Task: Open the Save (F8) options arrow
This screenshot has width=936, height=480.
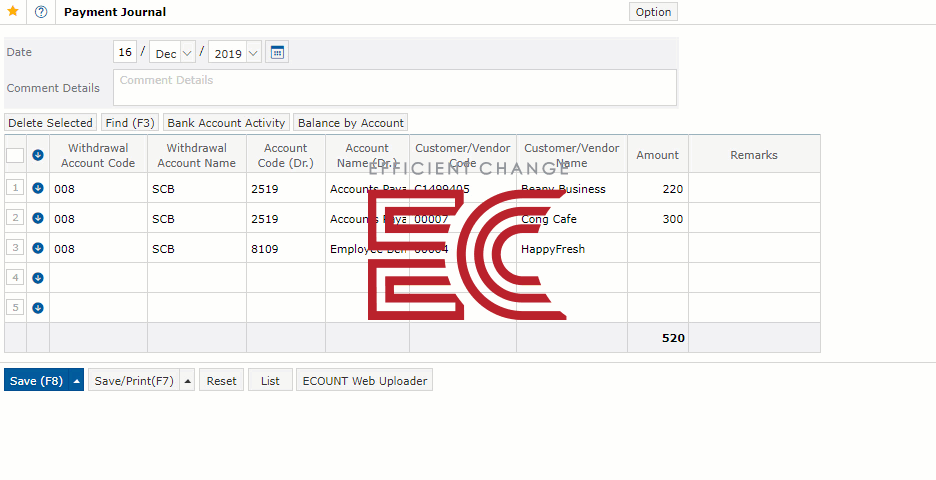Action: tap(76, 381)
